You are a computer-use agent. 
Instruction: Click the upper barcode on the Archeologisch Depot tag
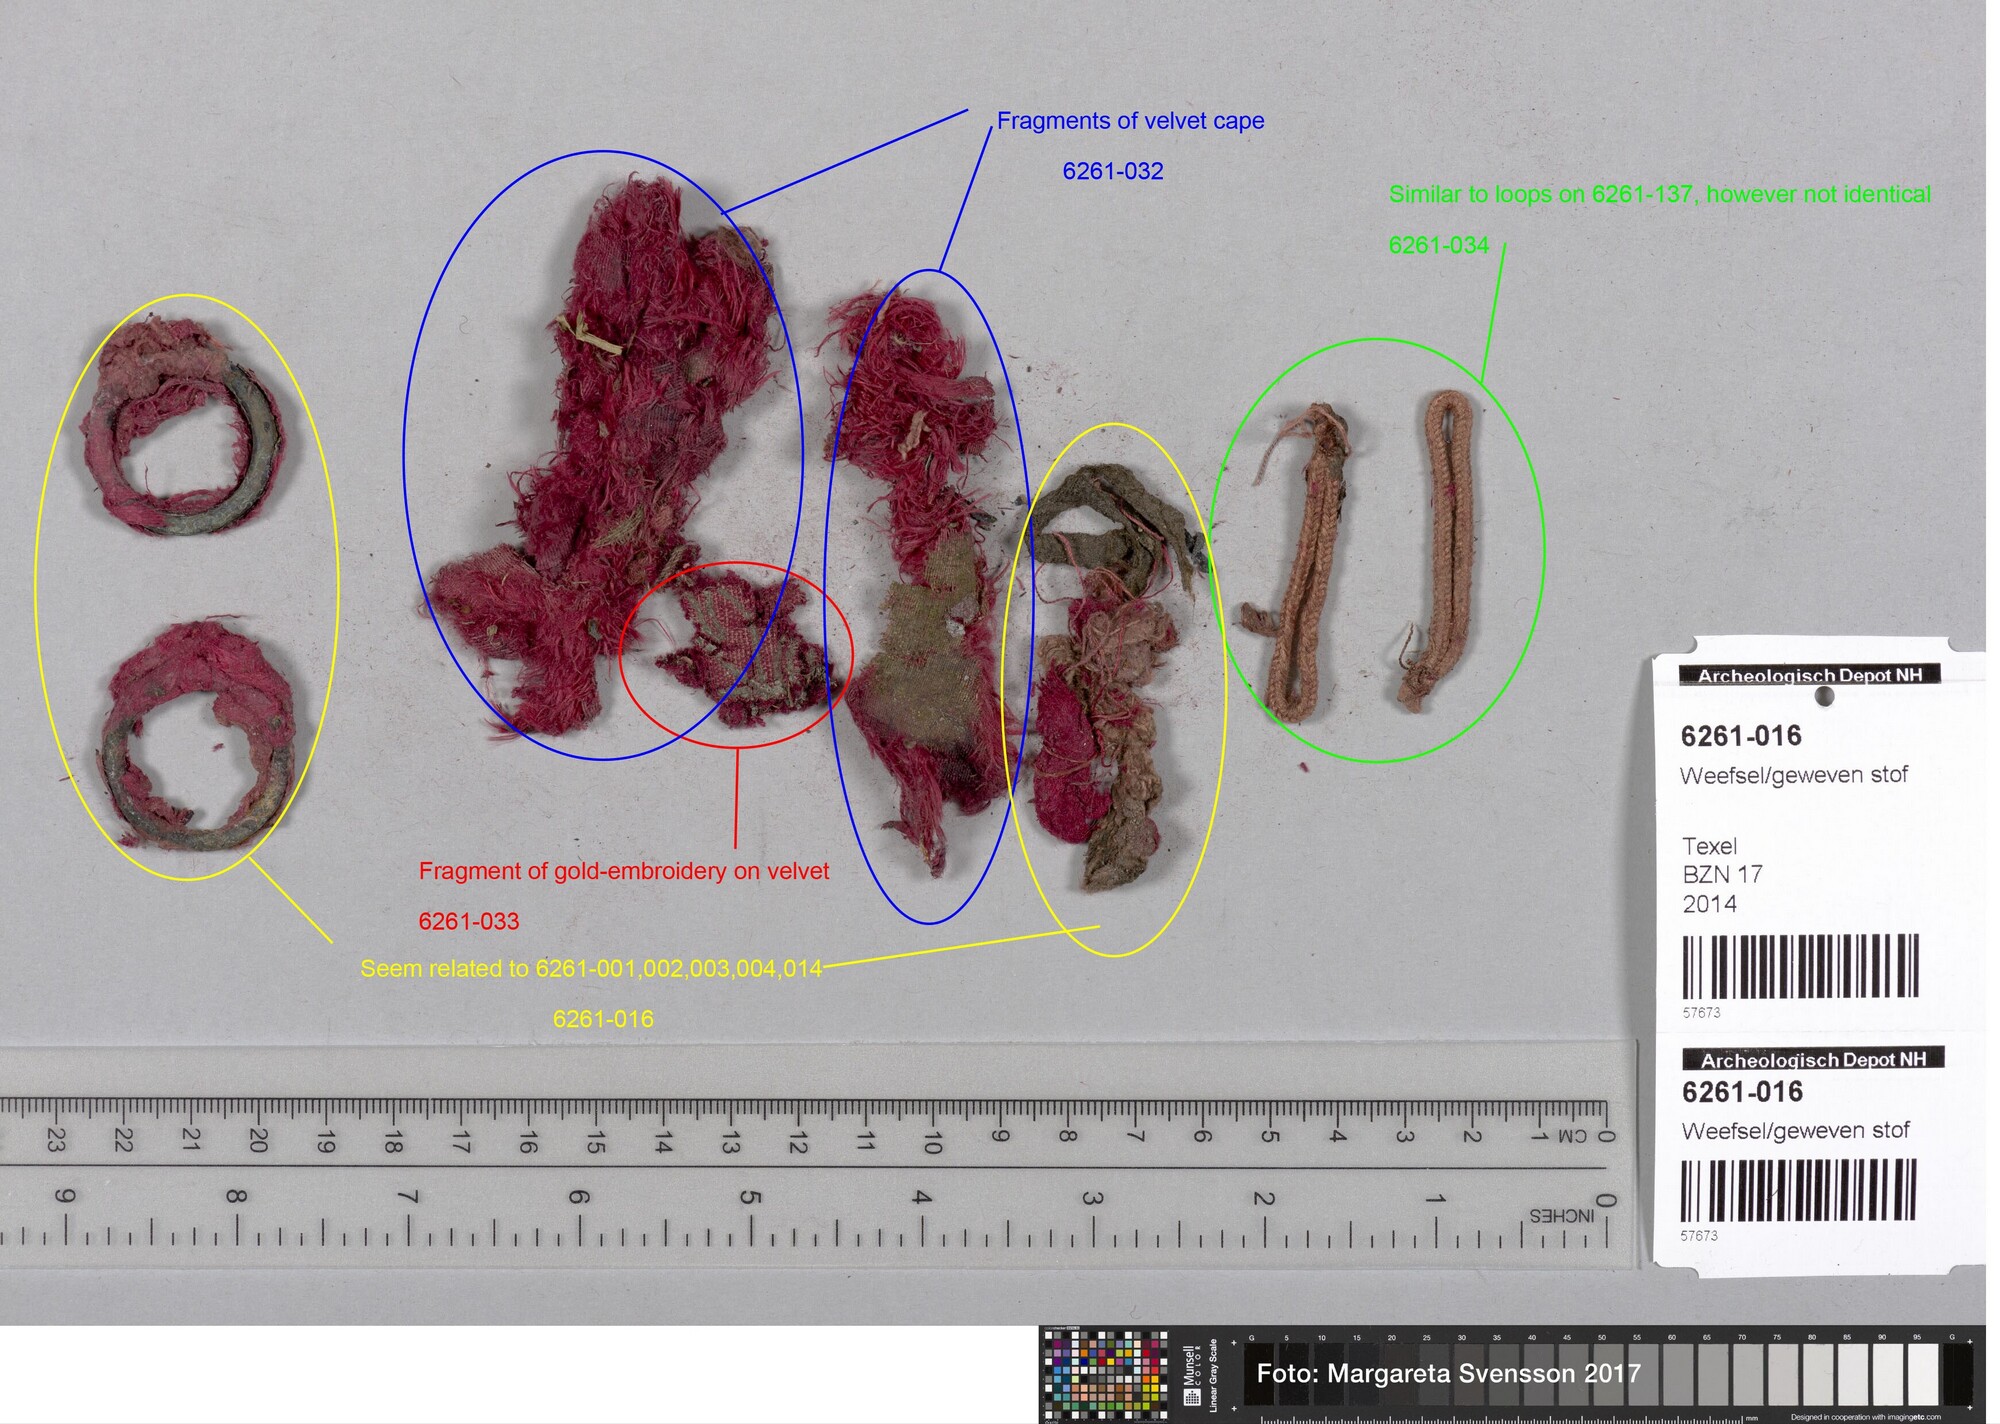click(1800, 966)
